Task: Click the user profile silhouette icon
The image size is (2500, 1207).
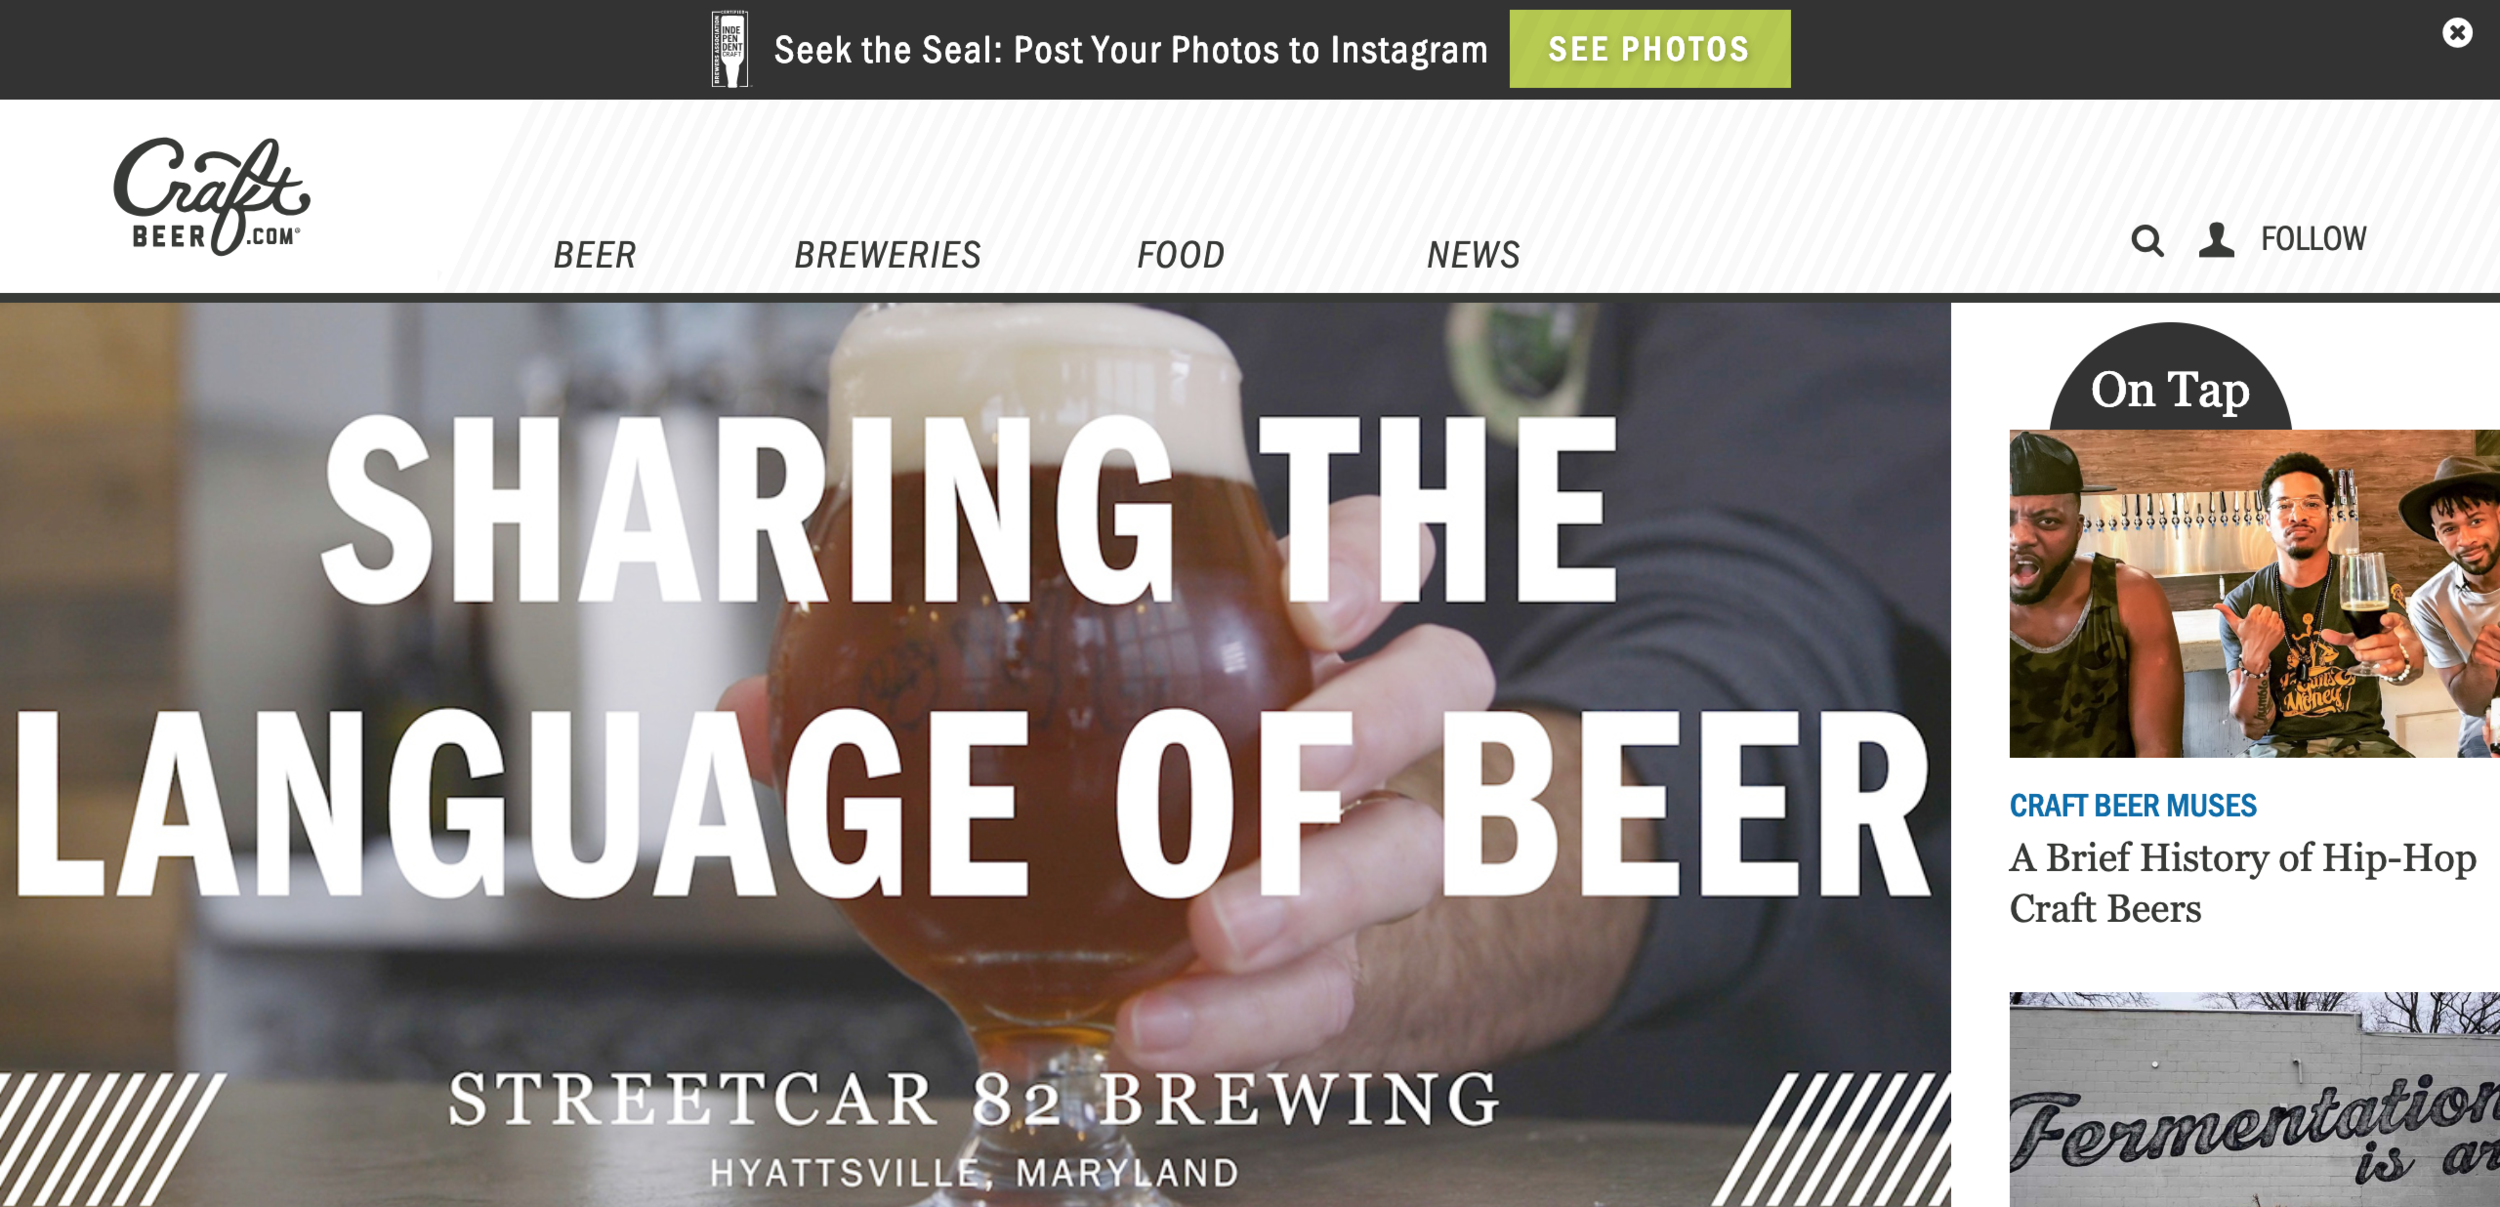Action: pos(2216,240)
